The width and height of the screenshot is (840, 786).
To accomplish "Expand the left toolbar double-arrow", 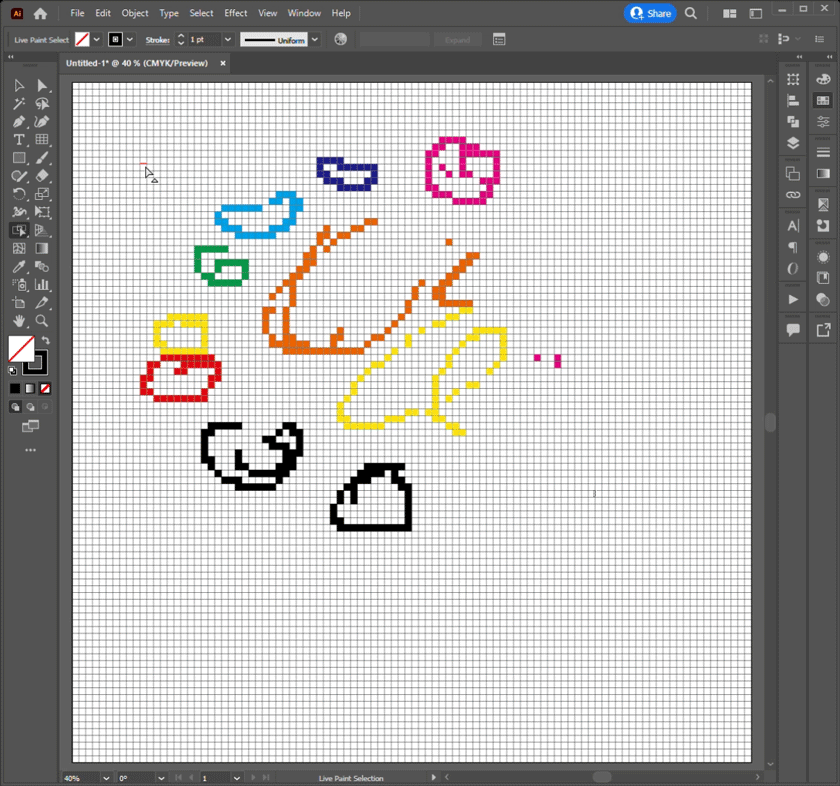I will [x=11, y=56].
